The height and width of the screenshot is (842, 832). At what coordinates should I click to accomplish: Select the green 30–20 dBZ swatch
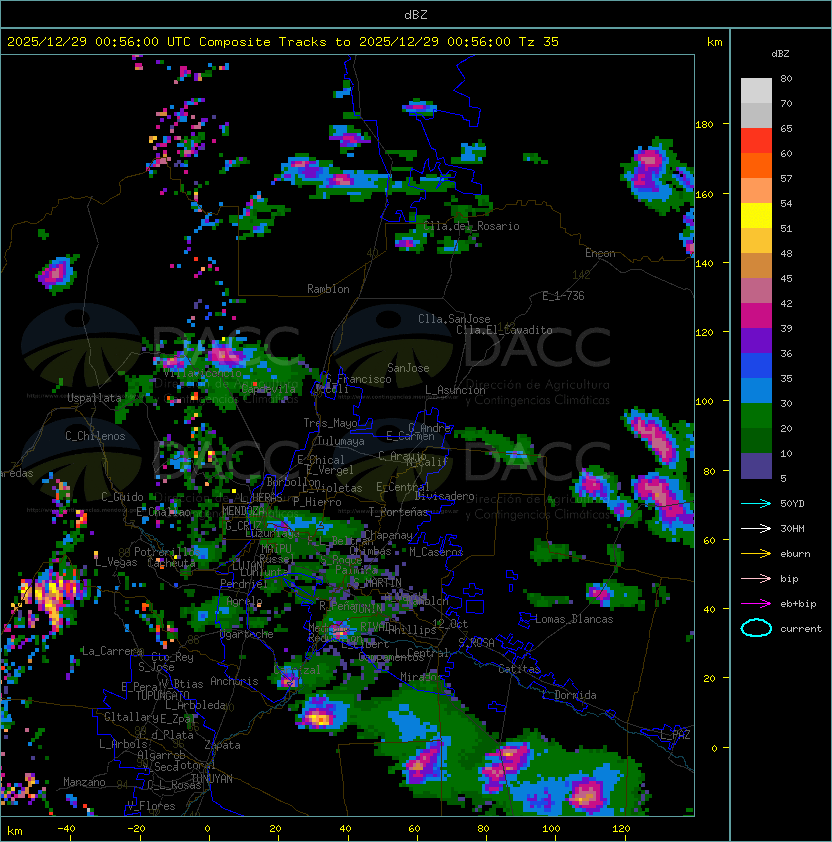coord(756,416)
